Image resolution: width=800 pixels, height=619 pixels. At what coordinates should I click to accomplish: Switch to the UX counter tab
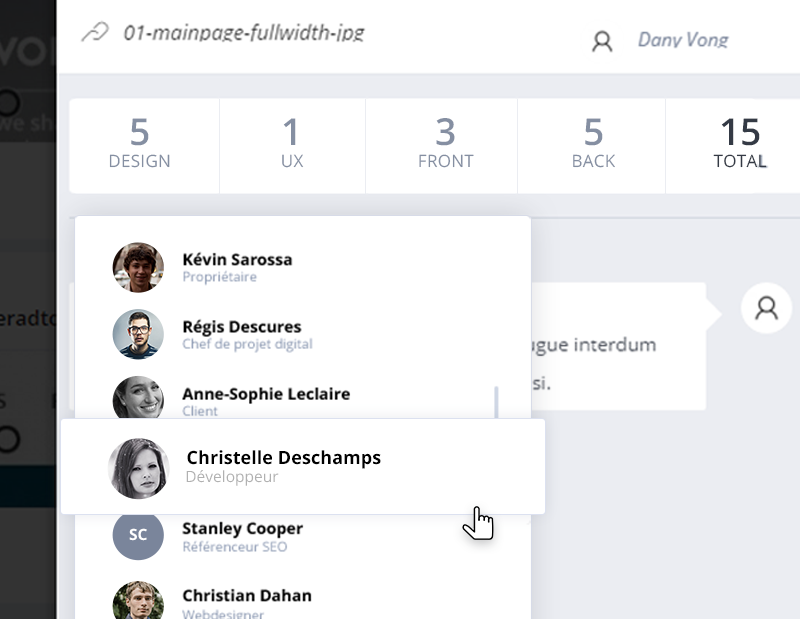coord(292,146)
